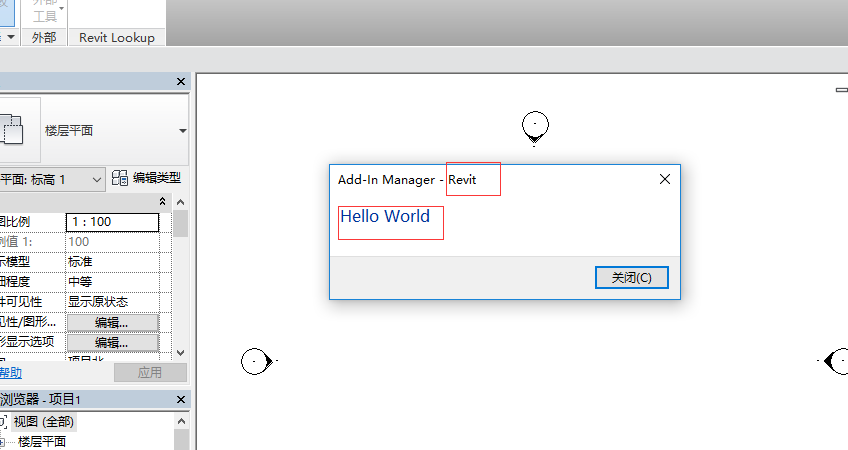Open the 外部 ribbon panel label
Viewport: 848px width, 450px height.
(x=44, y=37)
